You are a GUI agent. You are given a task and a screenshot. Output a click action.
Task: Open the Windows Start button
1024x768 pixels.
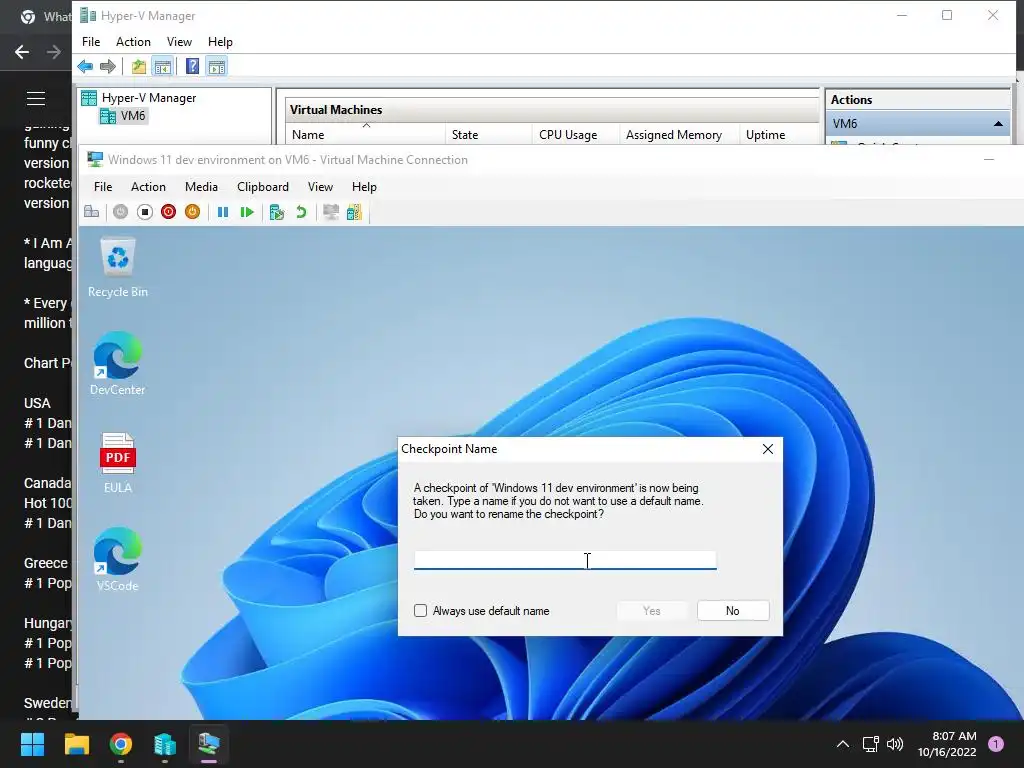(32, 744)
